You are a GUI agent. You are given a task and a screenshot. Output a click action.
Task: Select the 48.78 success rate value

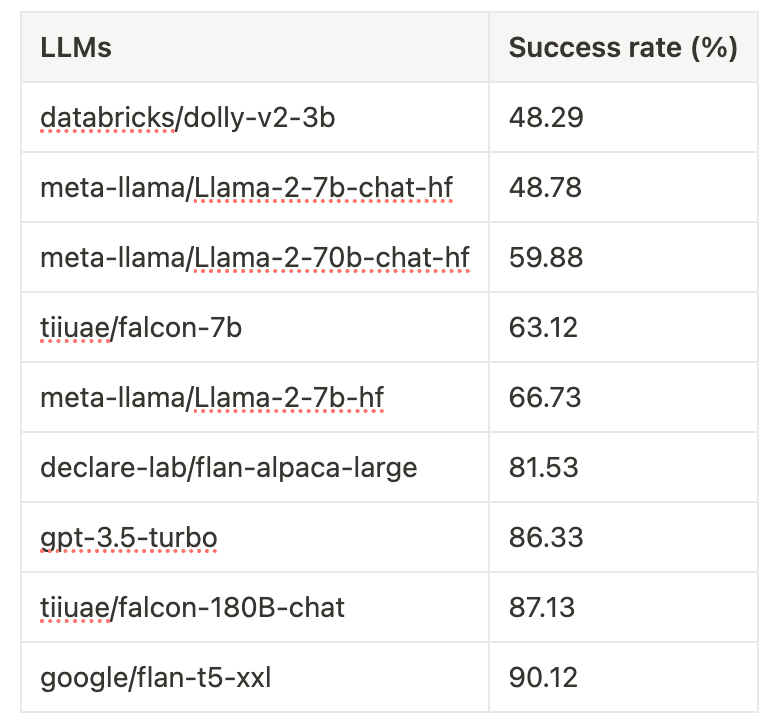point(545,188)
